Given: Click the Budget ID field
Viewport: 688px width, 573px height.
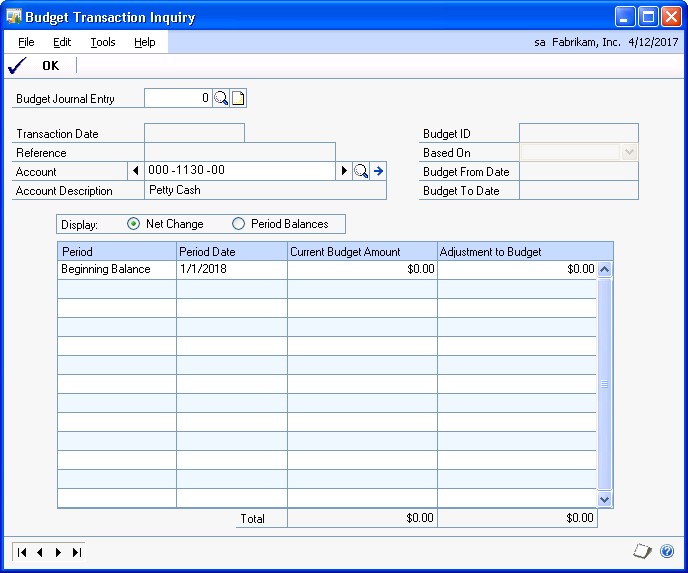Looking at the screenshot, I should (x=579, y=133).
